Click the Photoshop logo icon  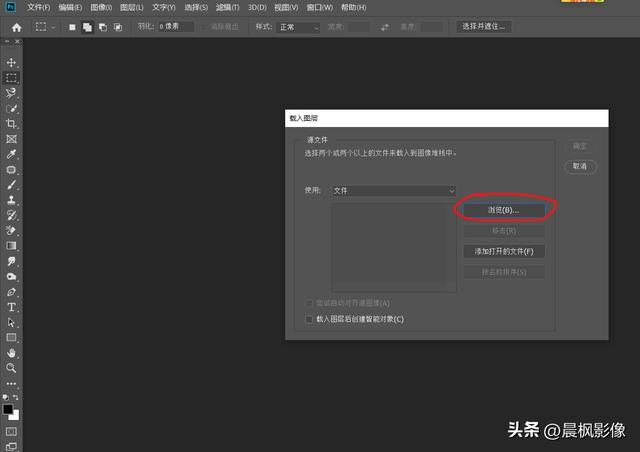(x=10, y=7)
